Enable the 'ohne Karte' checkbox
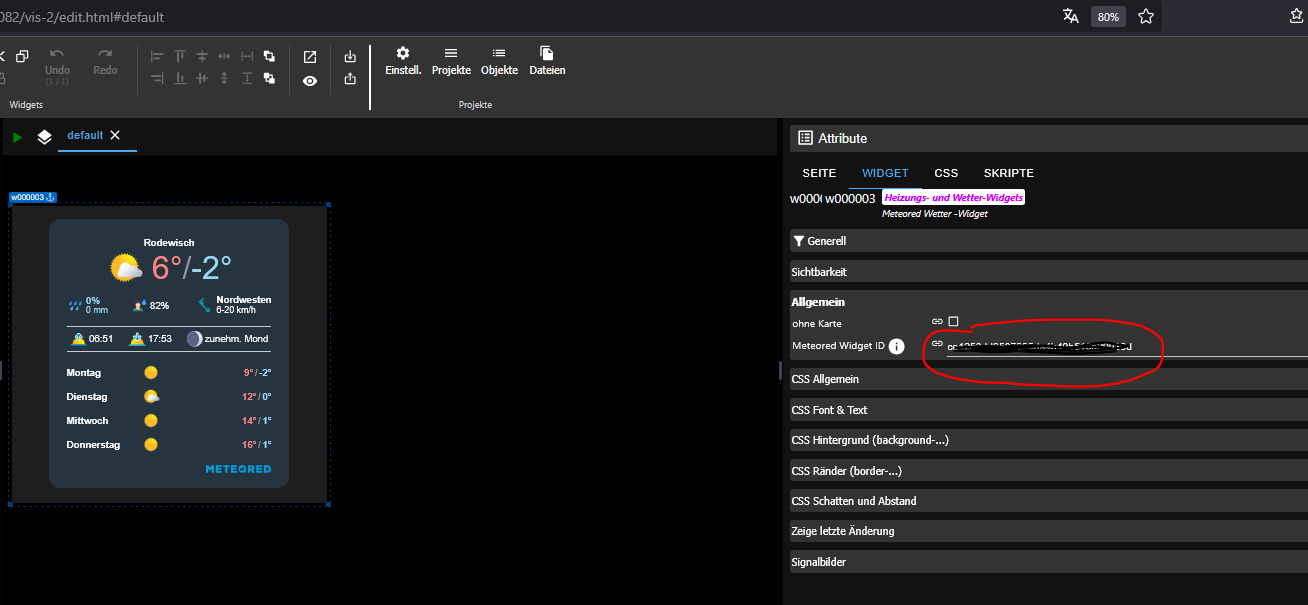 click(x=953, y=322)
